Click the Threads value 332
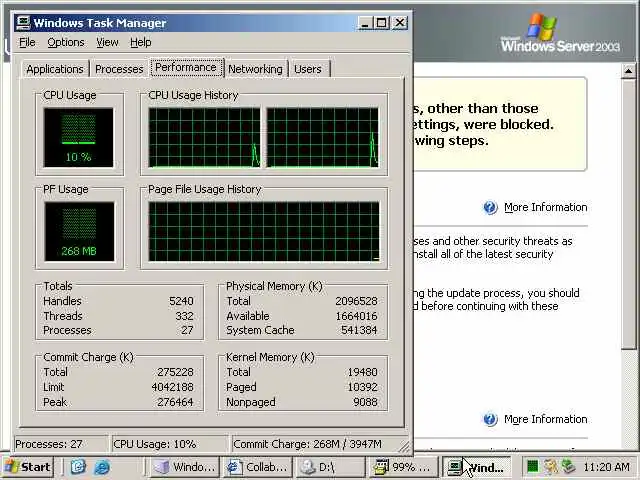The image size is (640, 480). click(184, 316)
